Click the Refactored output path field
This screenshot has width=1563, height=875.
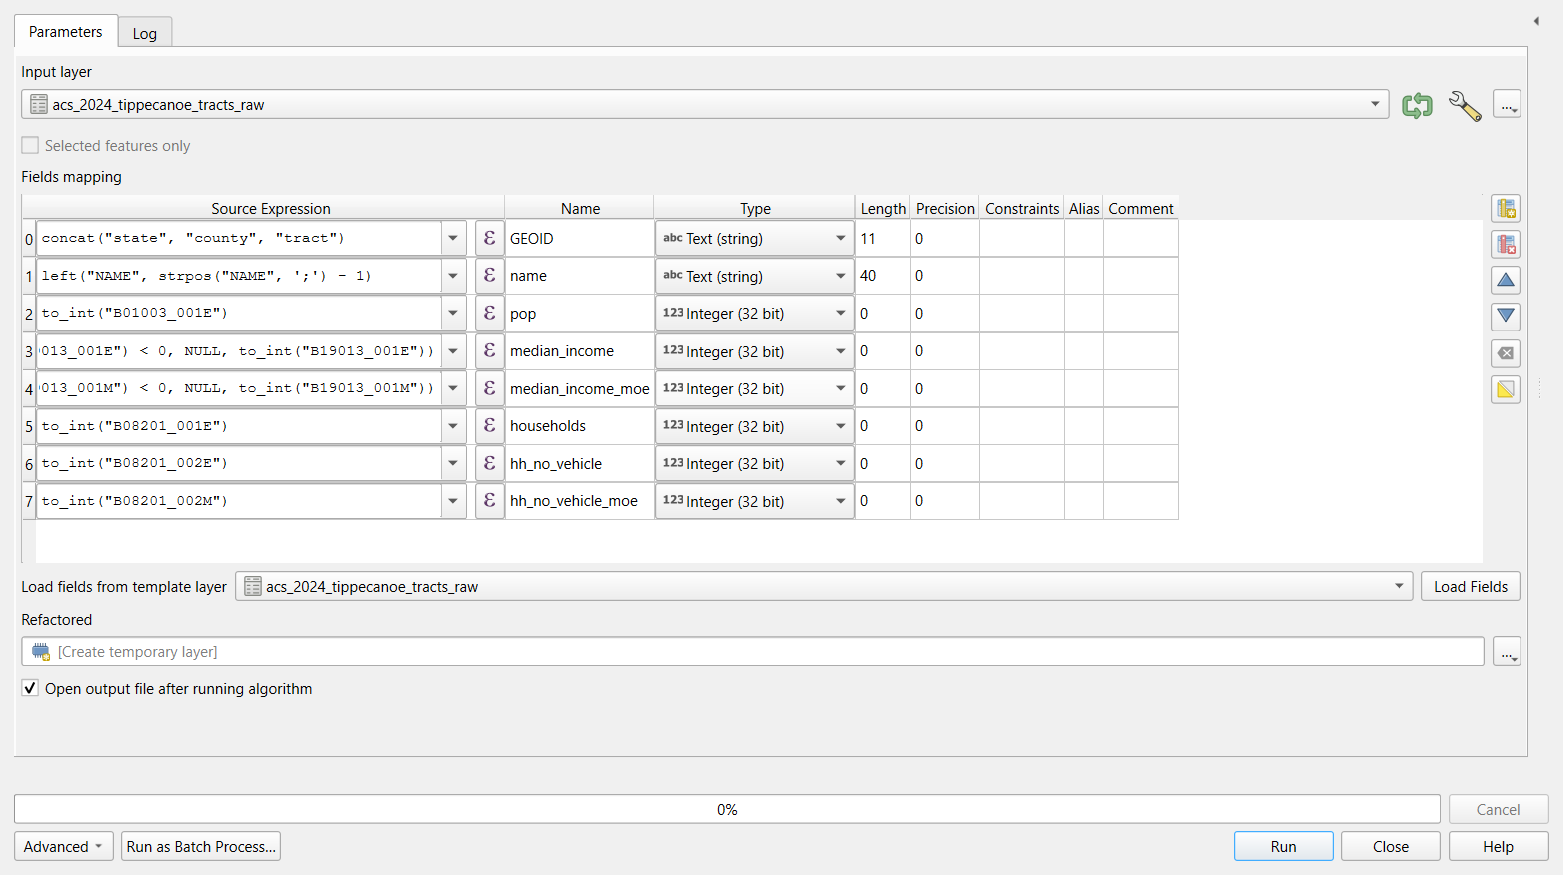point(753,651)
